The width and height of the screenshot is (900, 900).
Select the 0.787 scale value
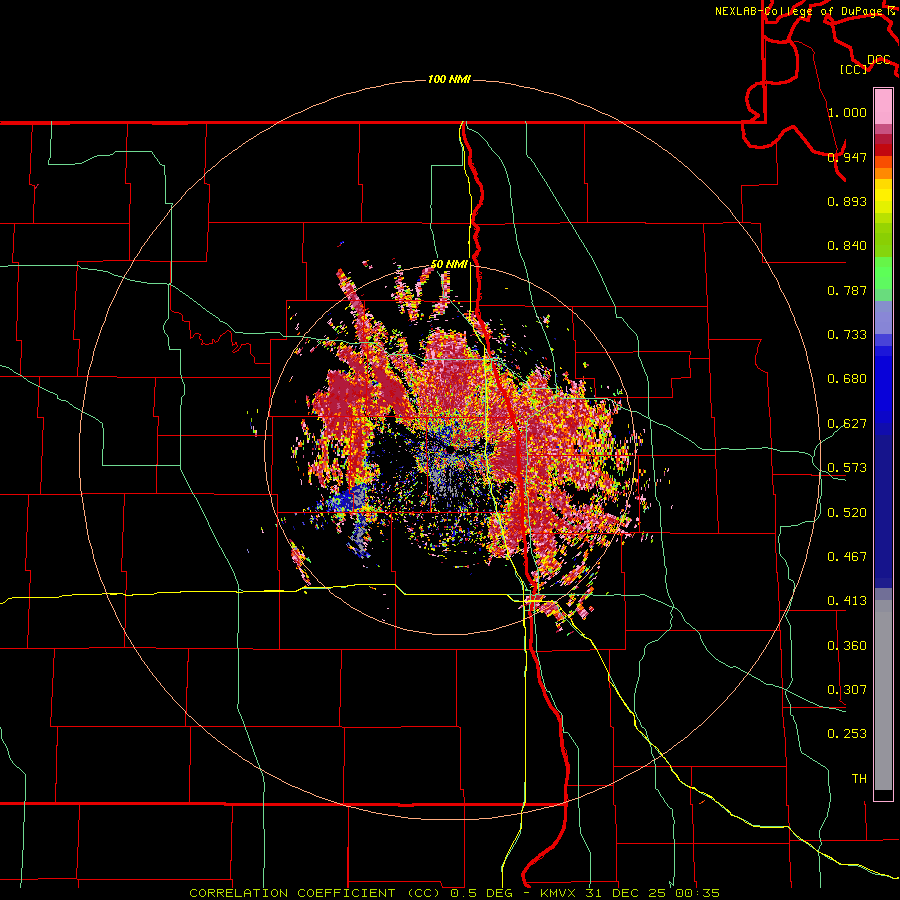pyautogui.click(x=847, y=290)
